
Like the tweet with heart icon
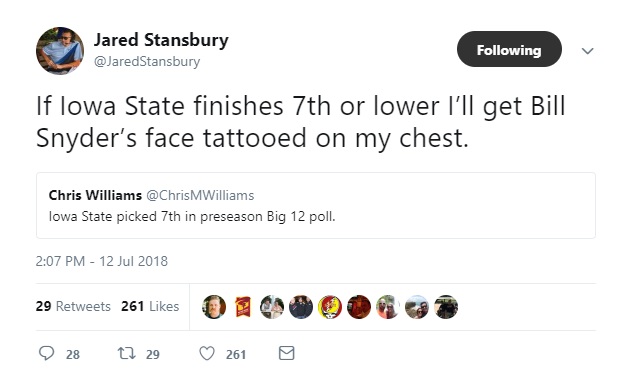pos(207,353)
